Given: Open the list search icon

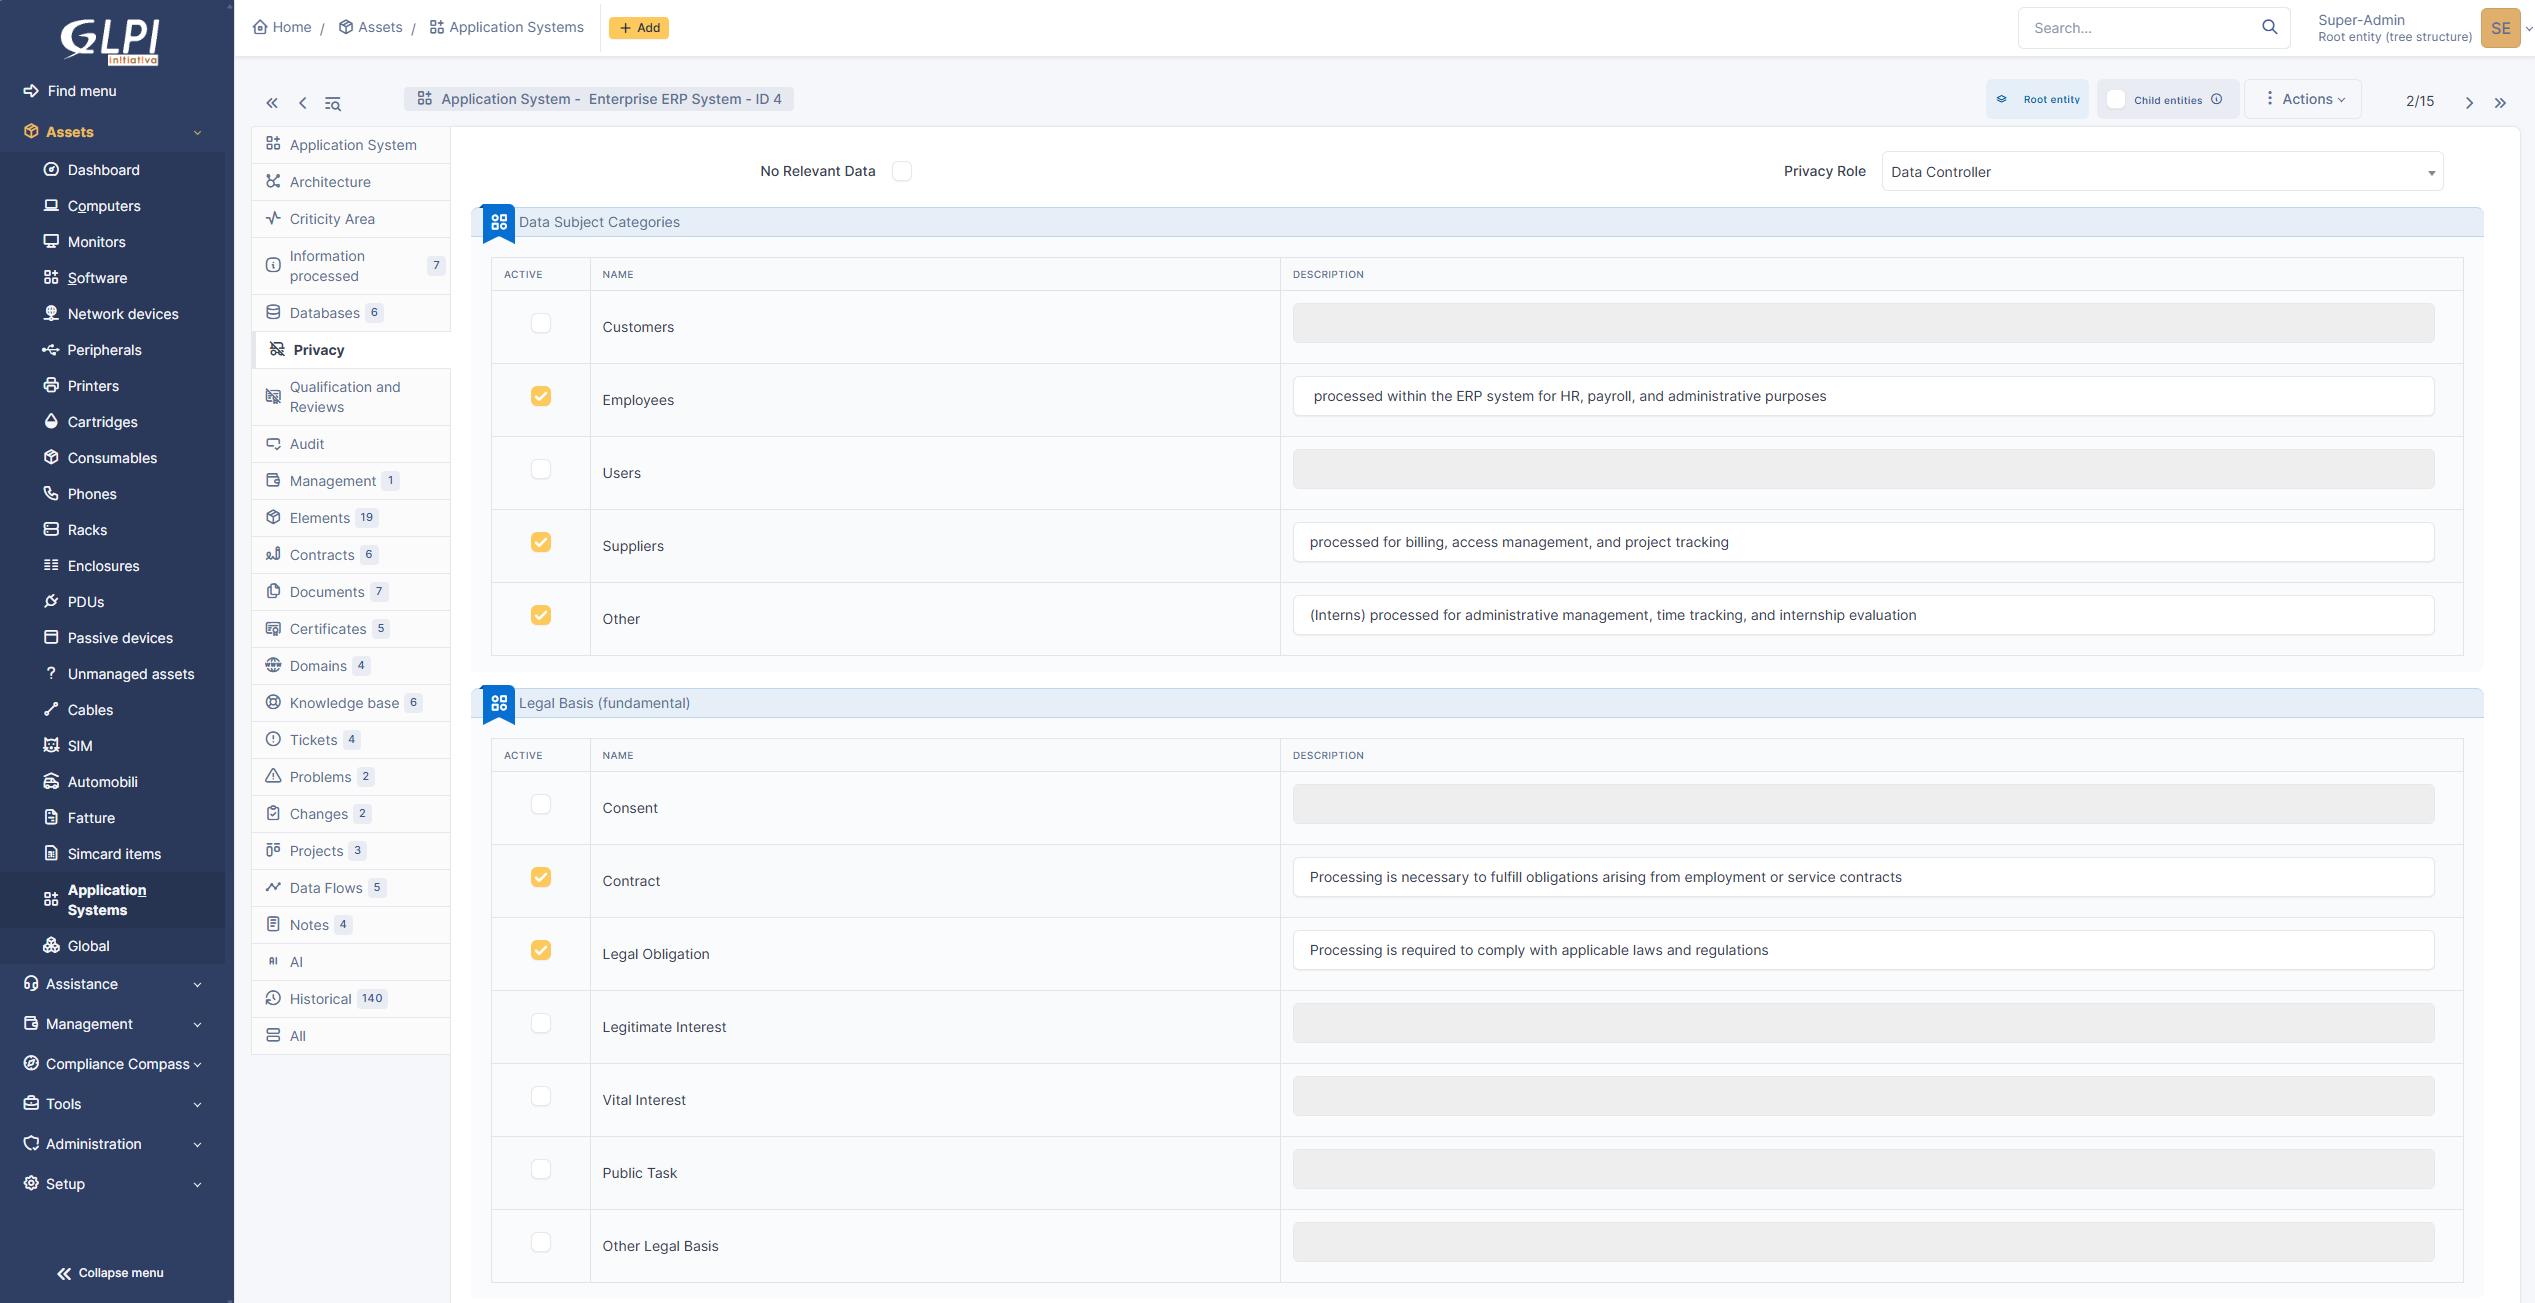Looking at the screenshot, I should pos(333,103).
